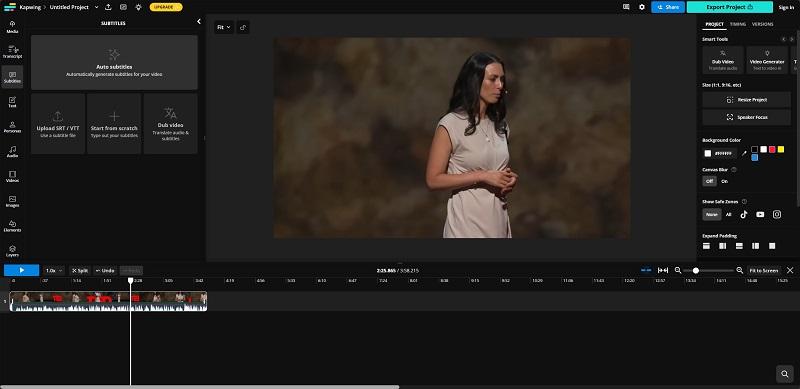Choose Dub video subtitles option

point(170,124)
